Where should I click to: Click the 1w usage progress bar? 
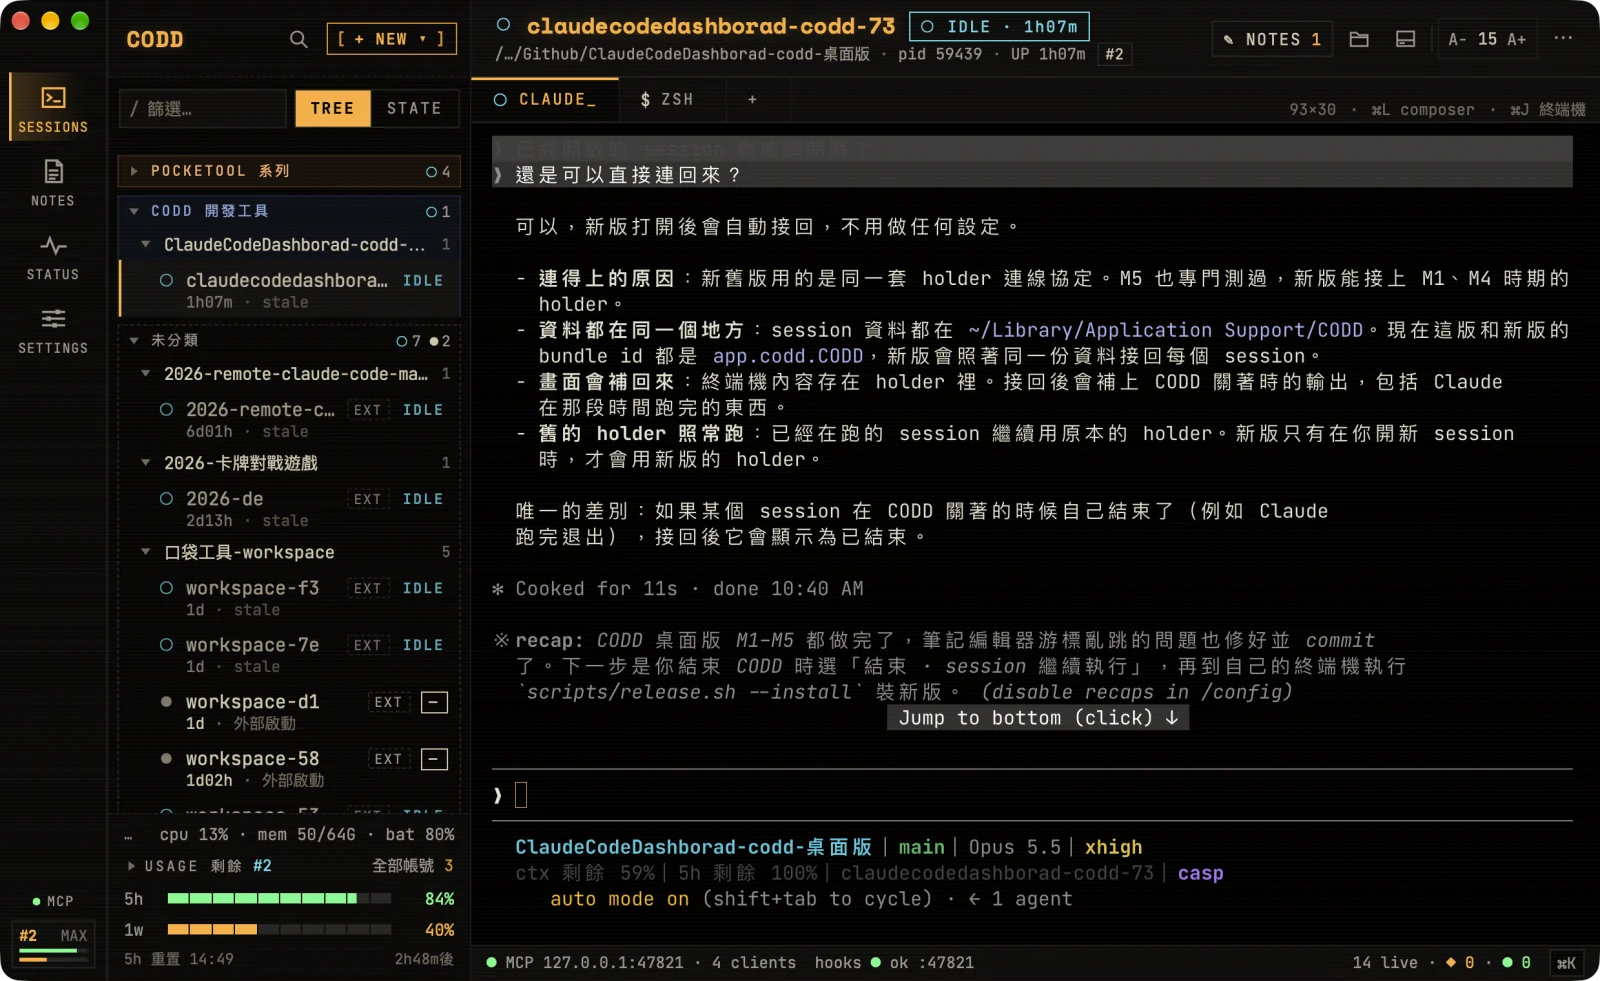(x=279, y=929)
